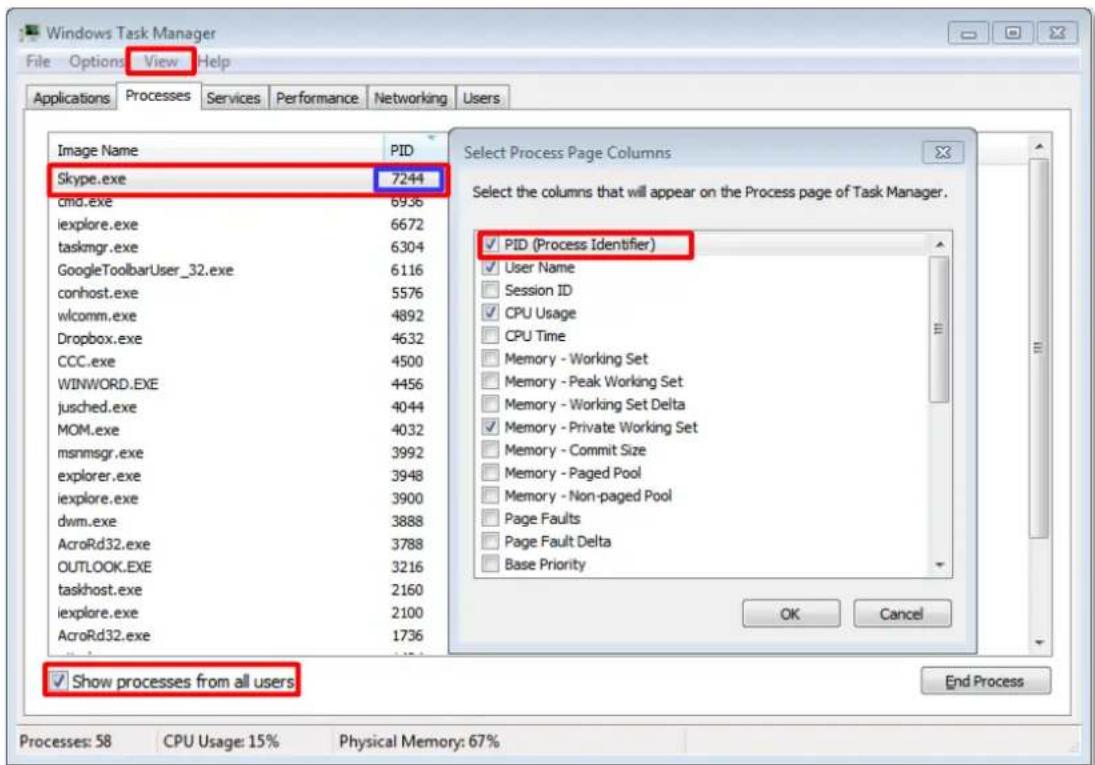Screen dimensions: 1095x765
Task: Select AcroRd32.exe with PID 3788
Action: pos(248,544)
